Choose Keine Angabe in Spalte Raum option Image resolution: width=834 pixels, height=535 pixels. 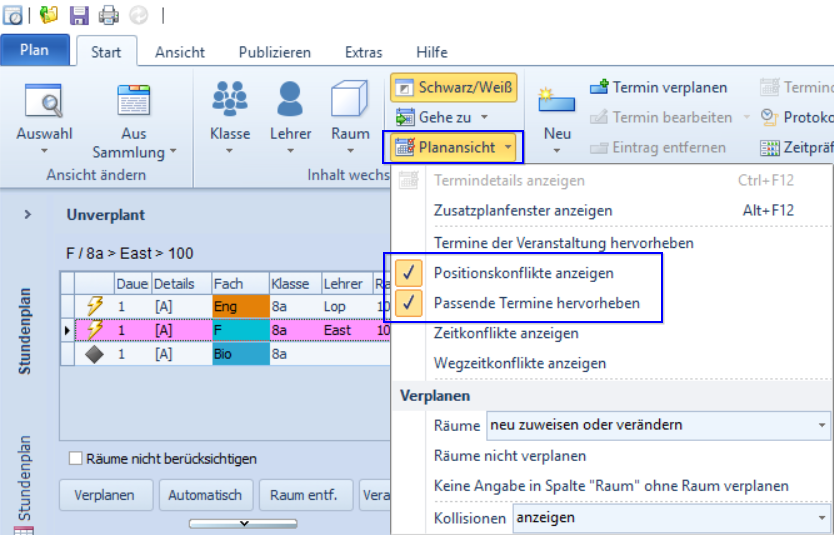point(611,486)
